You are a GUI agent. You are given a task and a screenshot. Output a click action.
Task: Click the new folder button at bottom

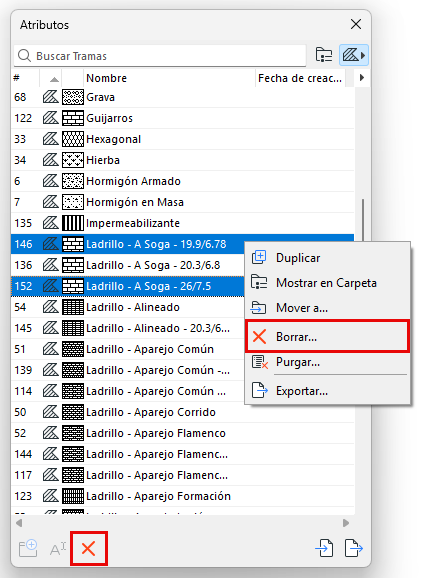point(28,549)
